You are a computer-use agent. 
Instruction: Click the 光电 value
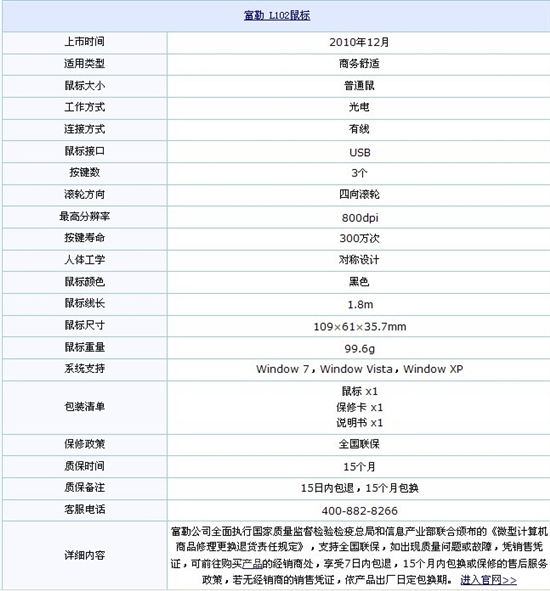(x=359, y=107)
